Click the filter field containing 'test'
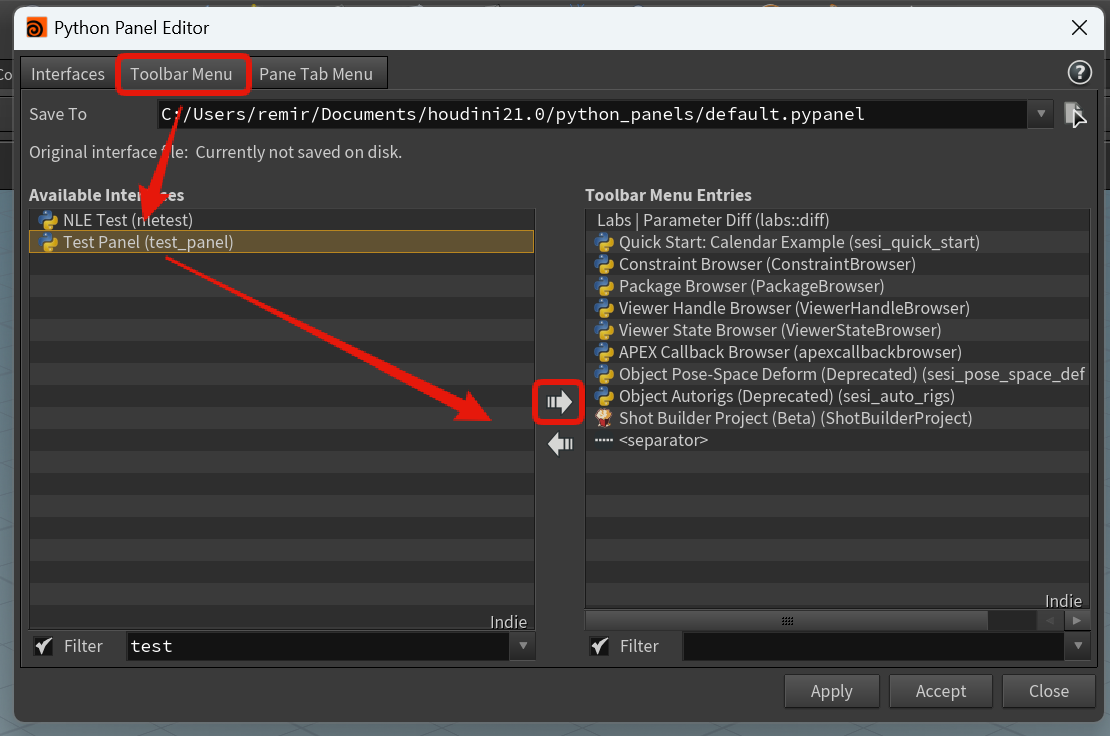 click(318, 646)
